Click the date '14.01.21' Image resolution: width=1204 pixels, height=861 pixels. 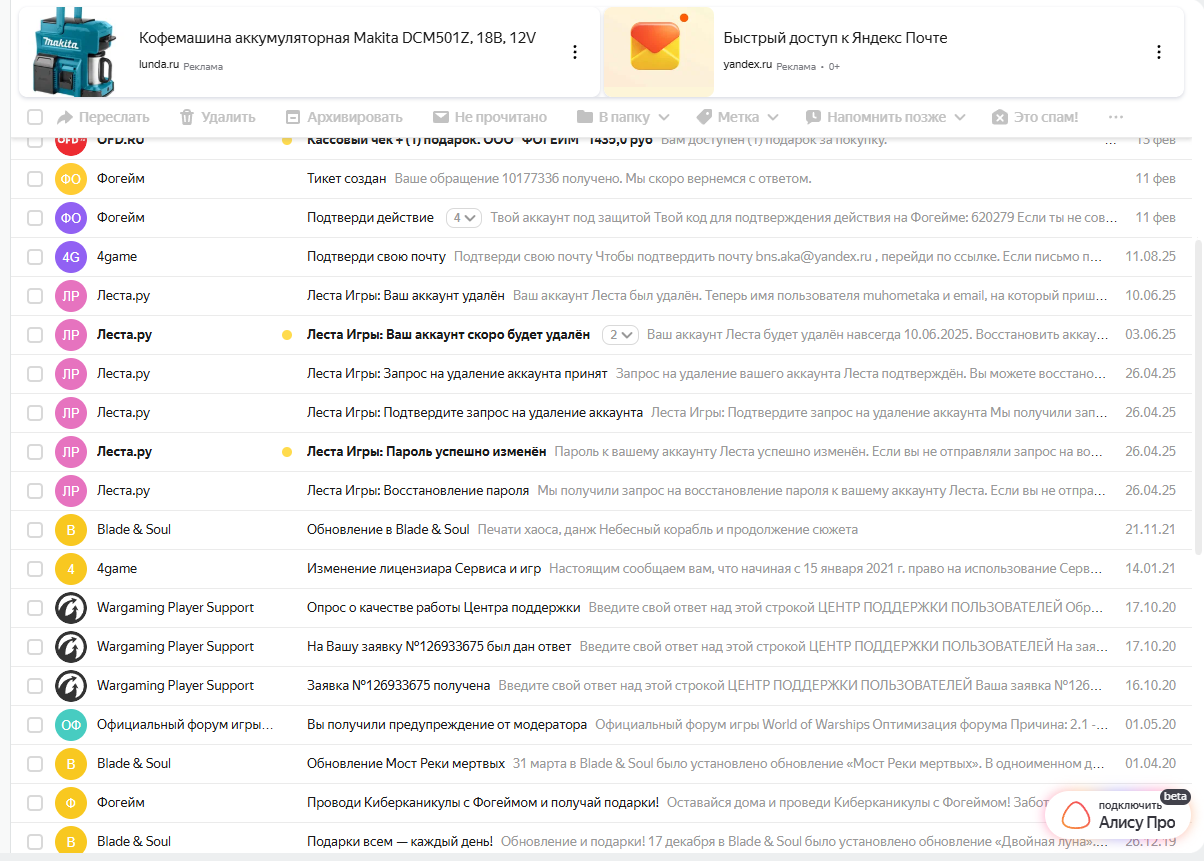[1150, 569]
